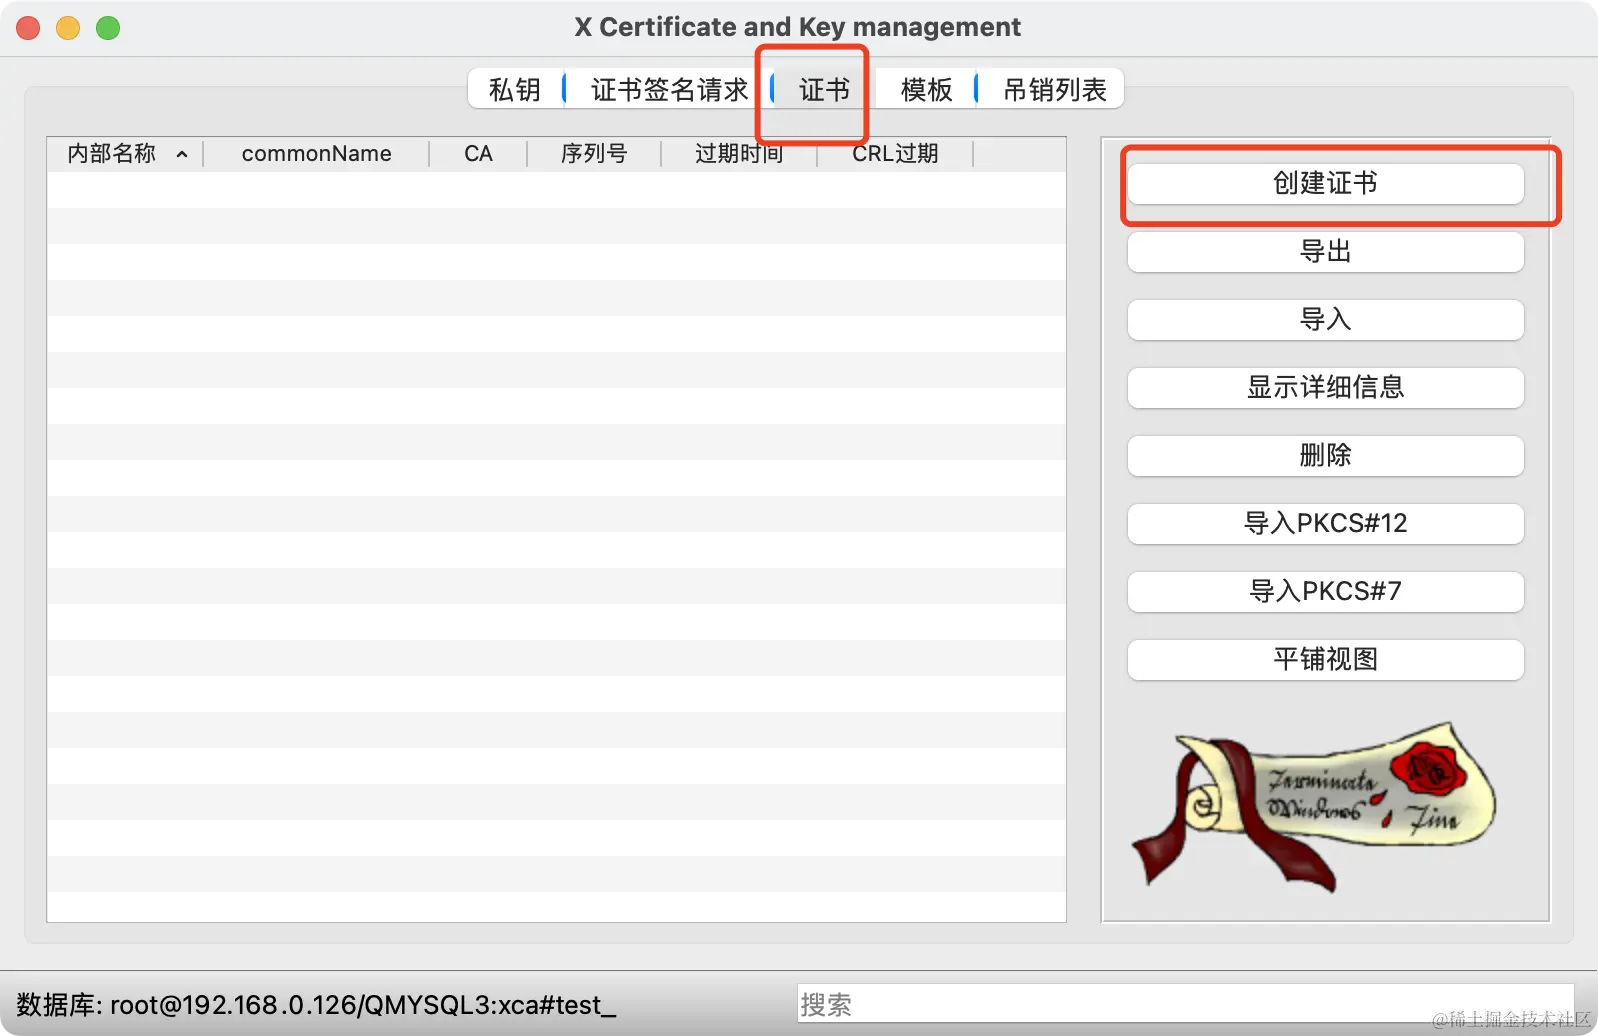Sort by the 过期时间 column header
The width and height of the screenshot is (1598, 1036).
tap(739, 154)
